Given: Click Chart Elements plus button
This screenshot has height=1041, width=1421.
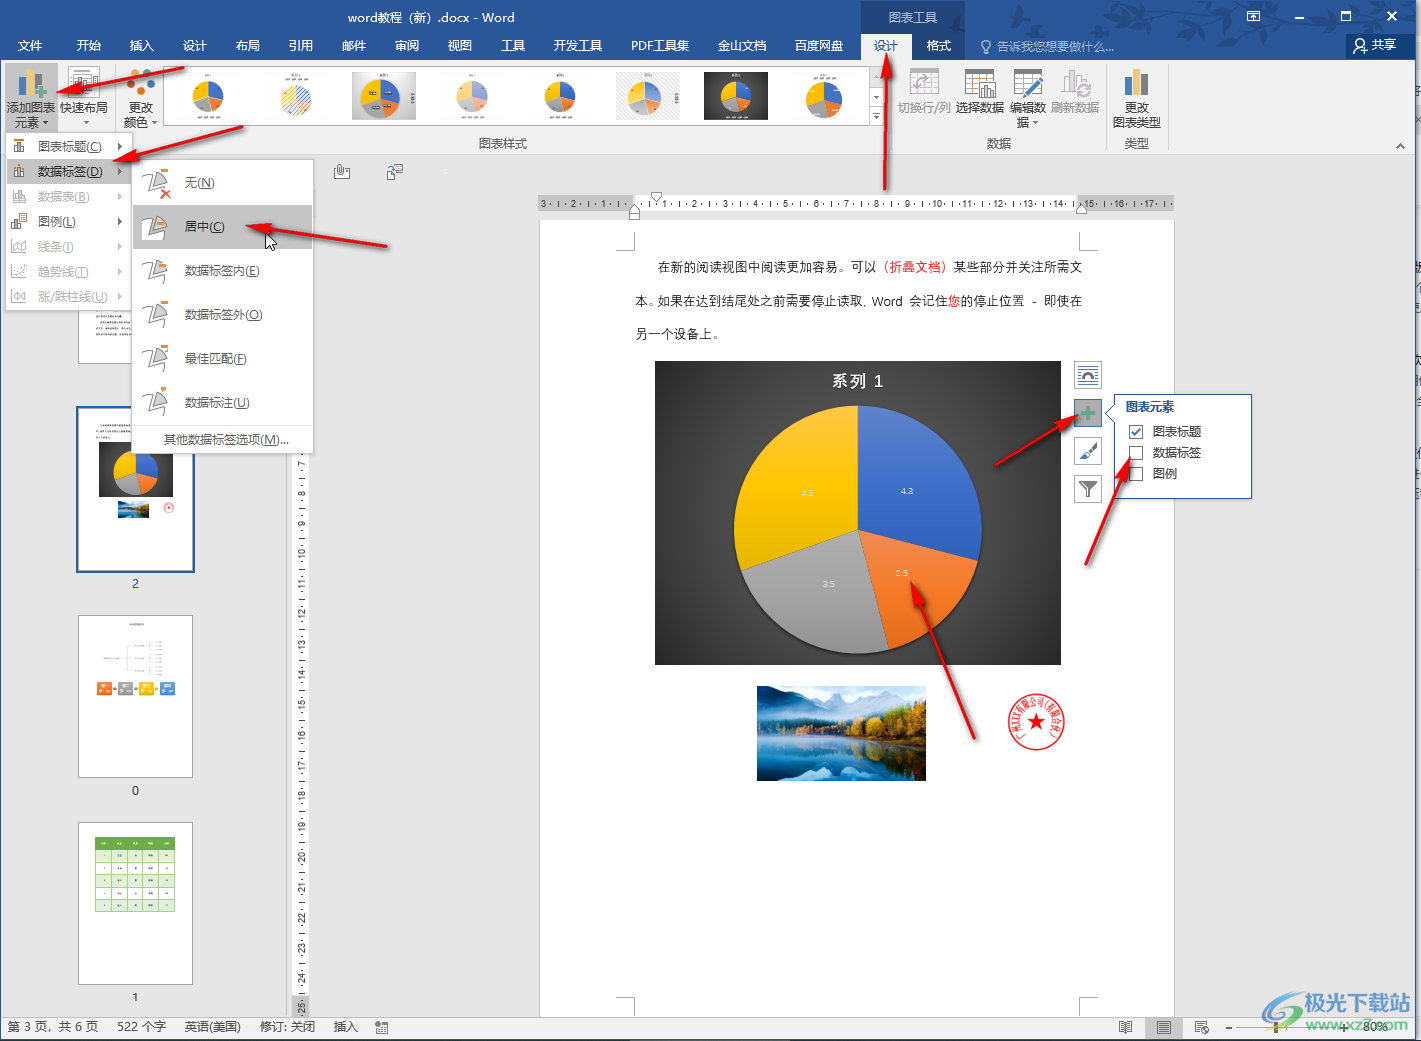Looking at the screenshot, I should click(1088, 413).
